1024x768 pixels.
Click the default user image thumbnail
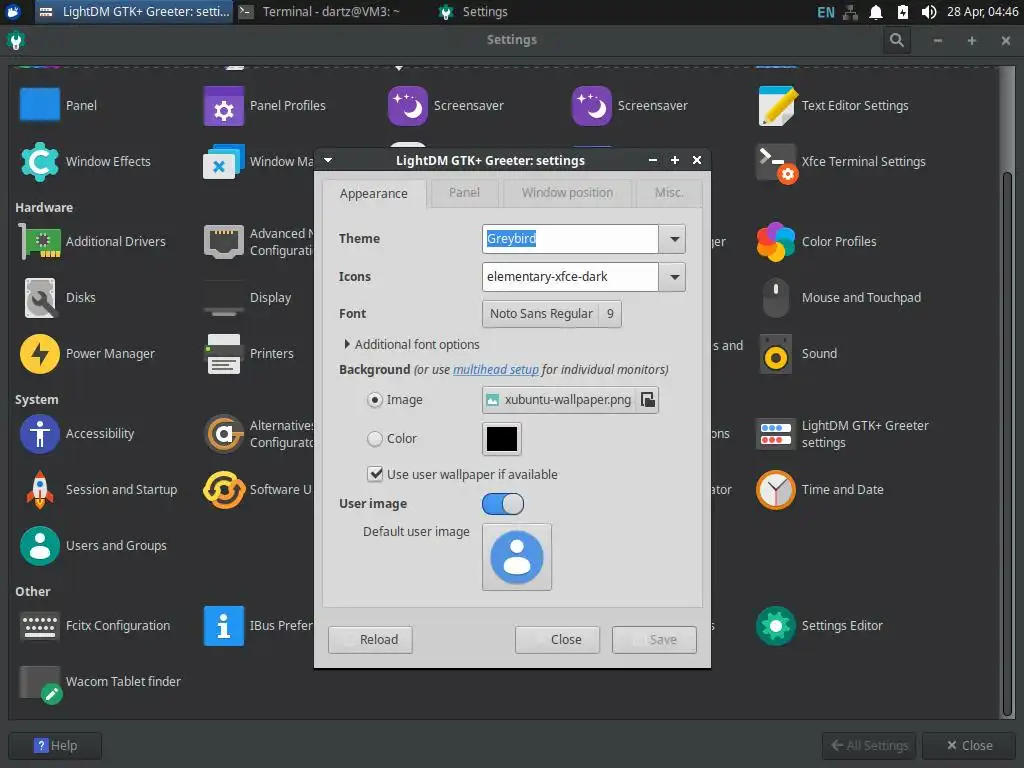pos(517,557)
